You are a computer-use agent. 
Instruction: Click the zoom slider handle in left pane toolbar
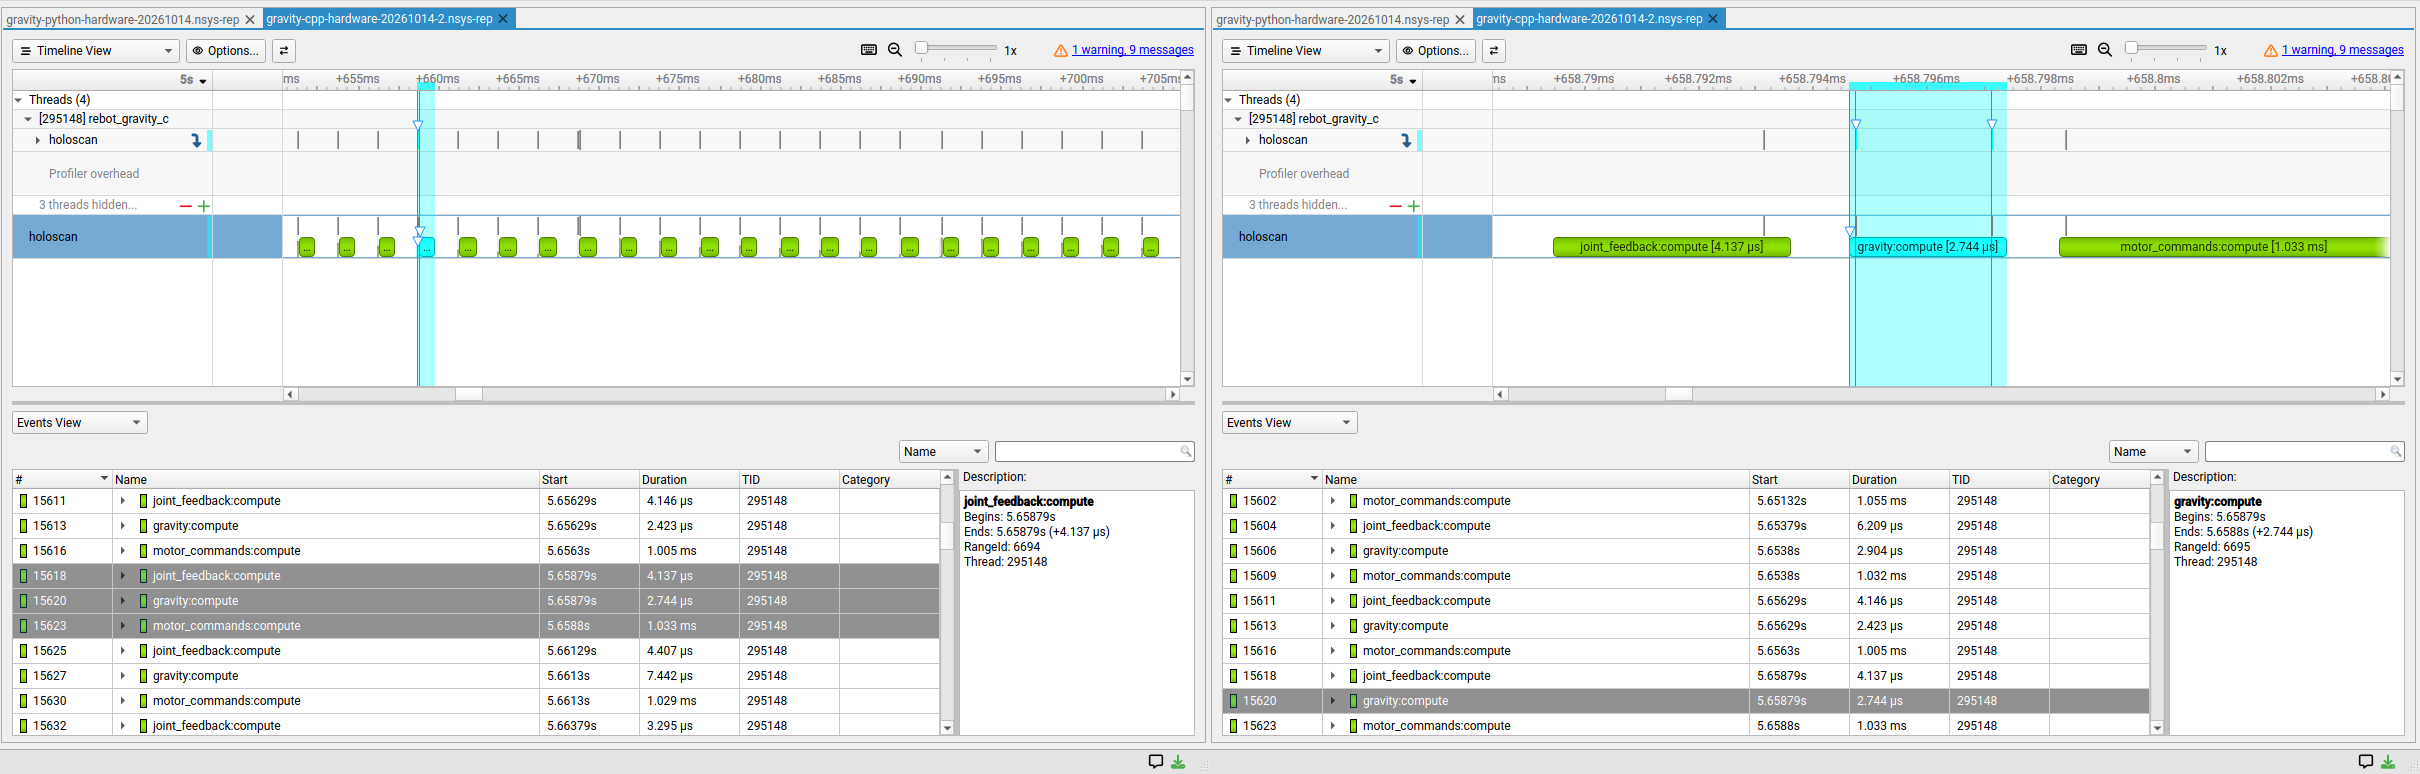[x=921, y=48]
